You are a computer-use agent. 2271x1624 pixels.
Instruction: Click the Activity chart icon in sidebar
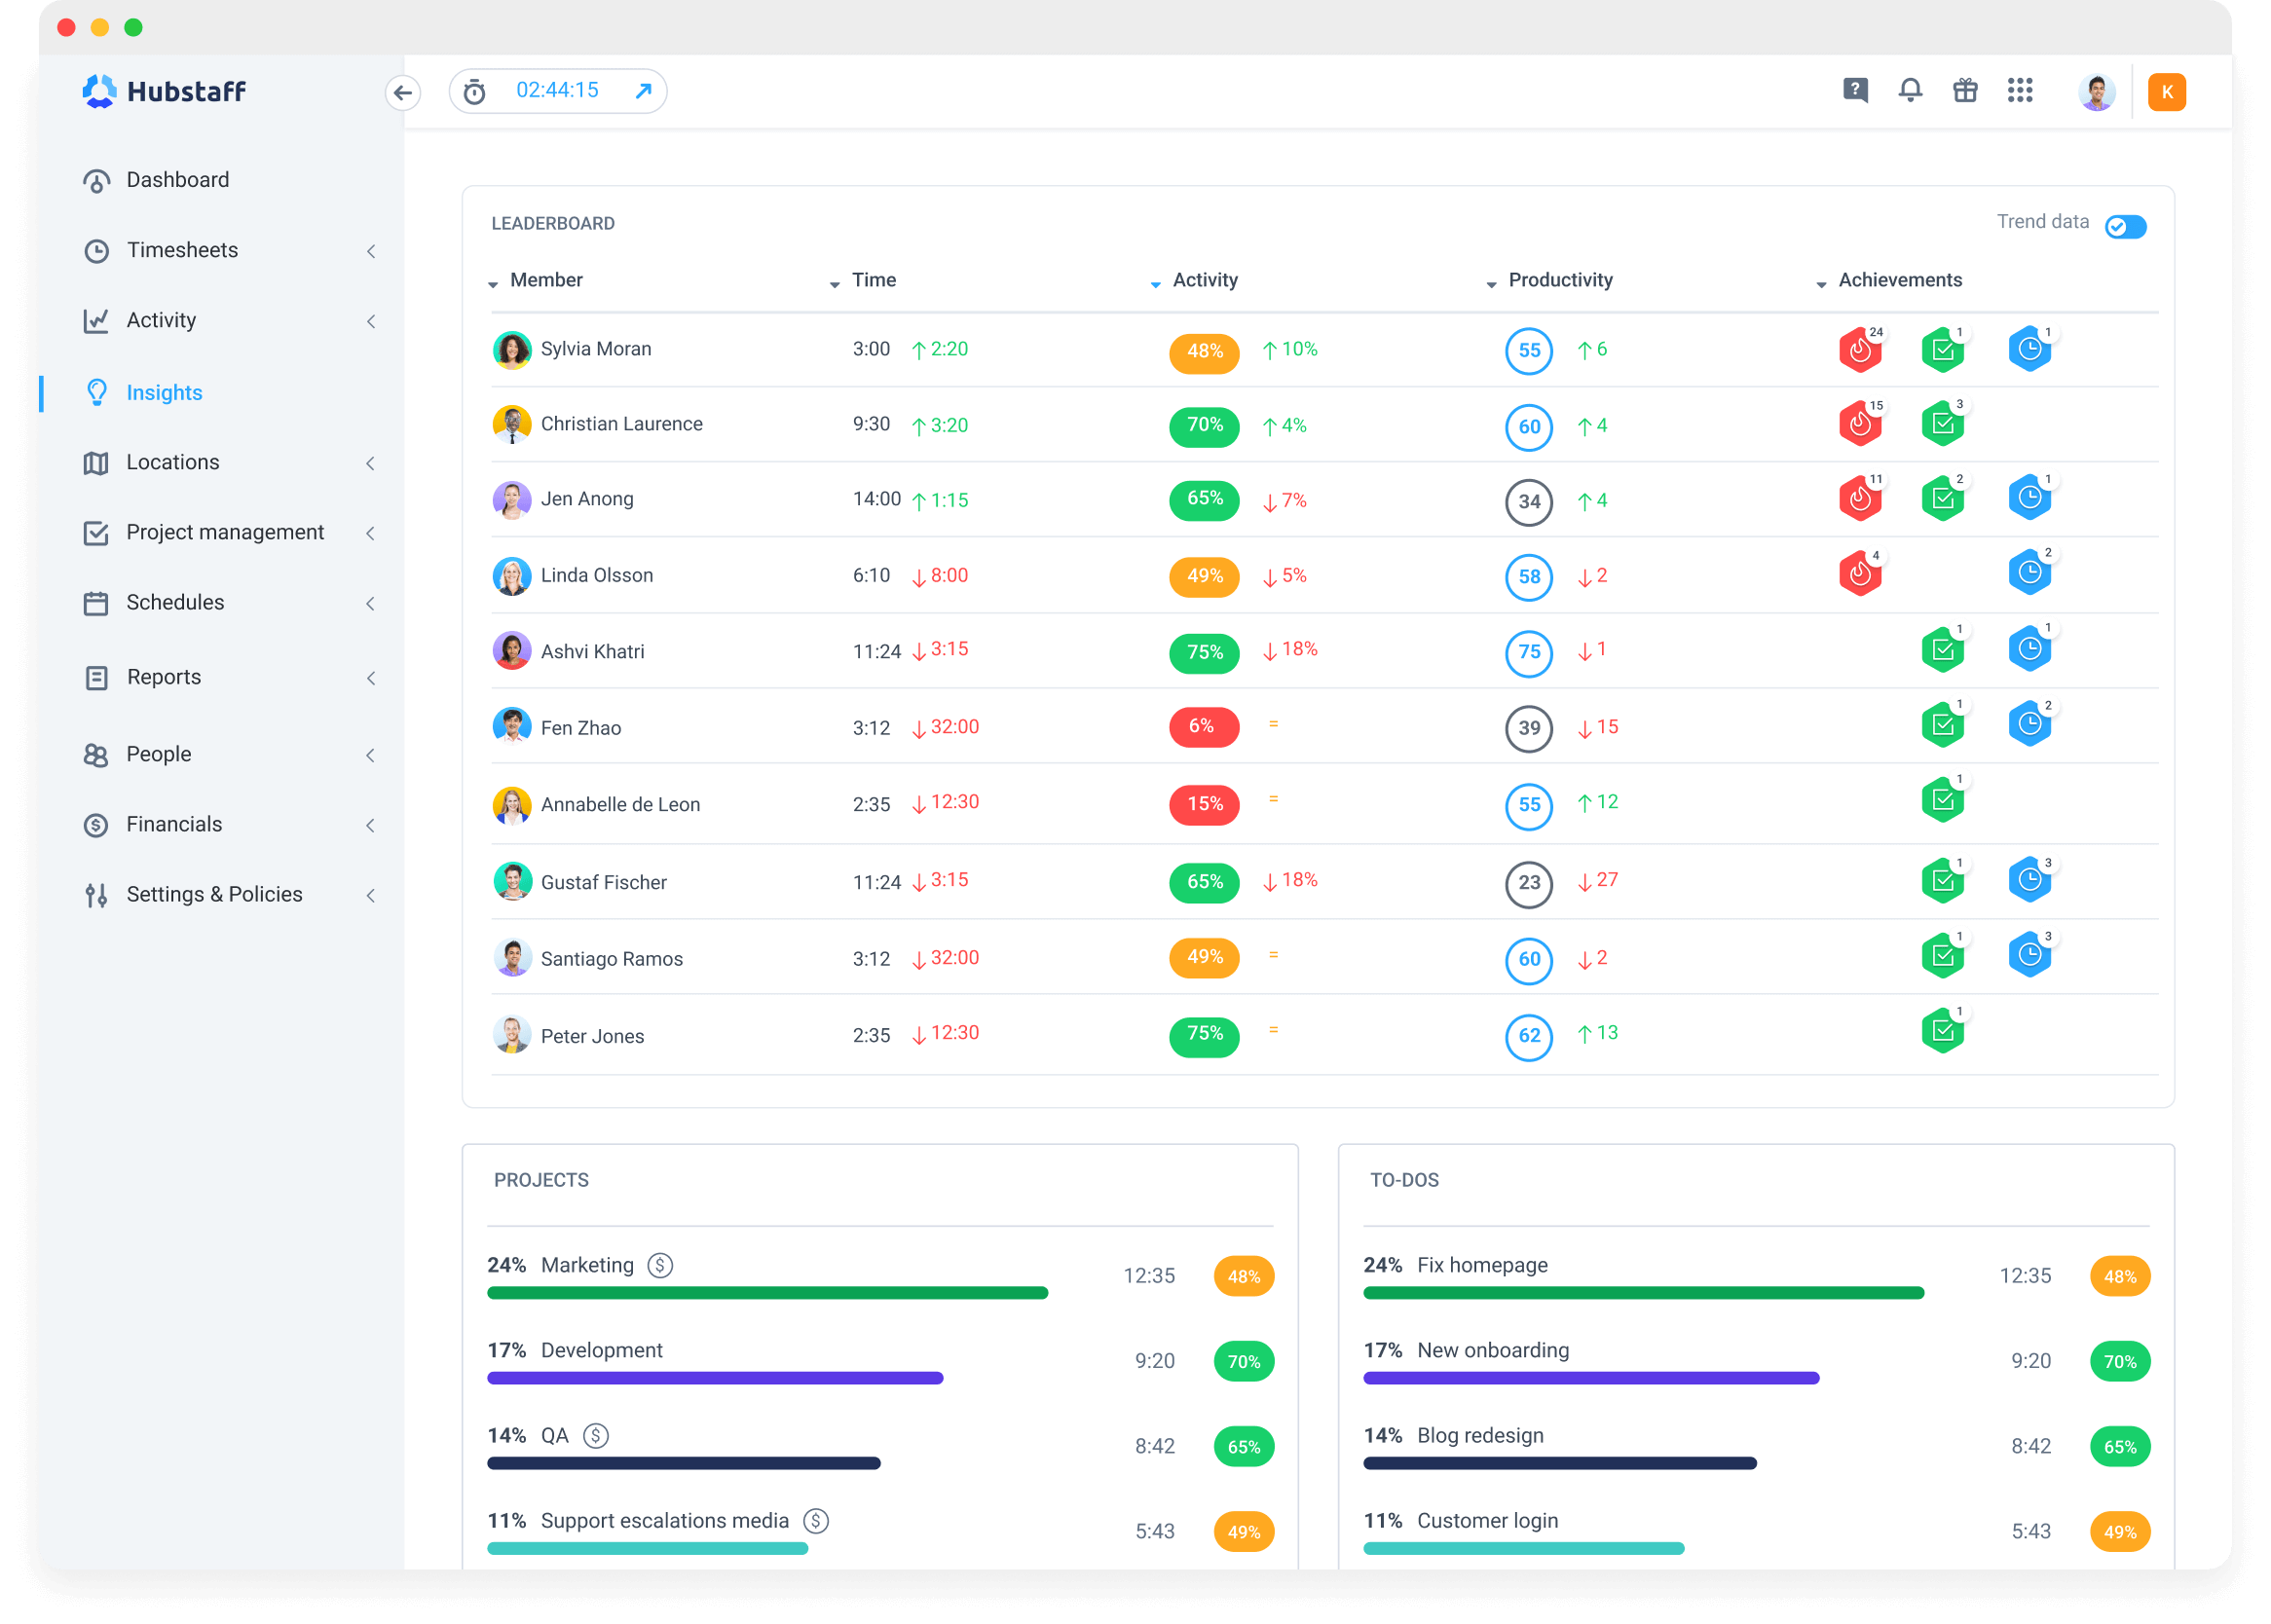coord(96,320)
